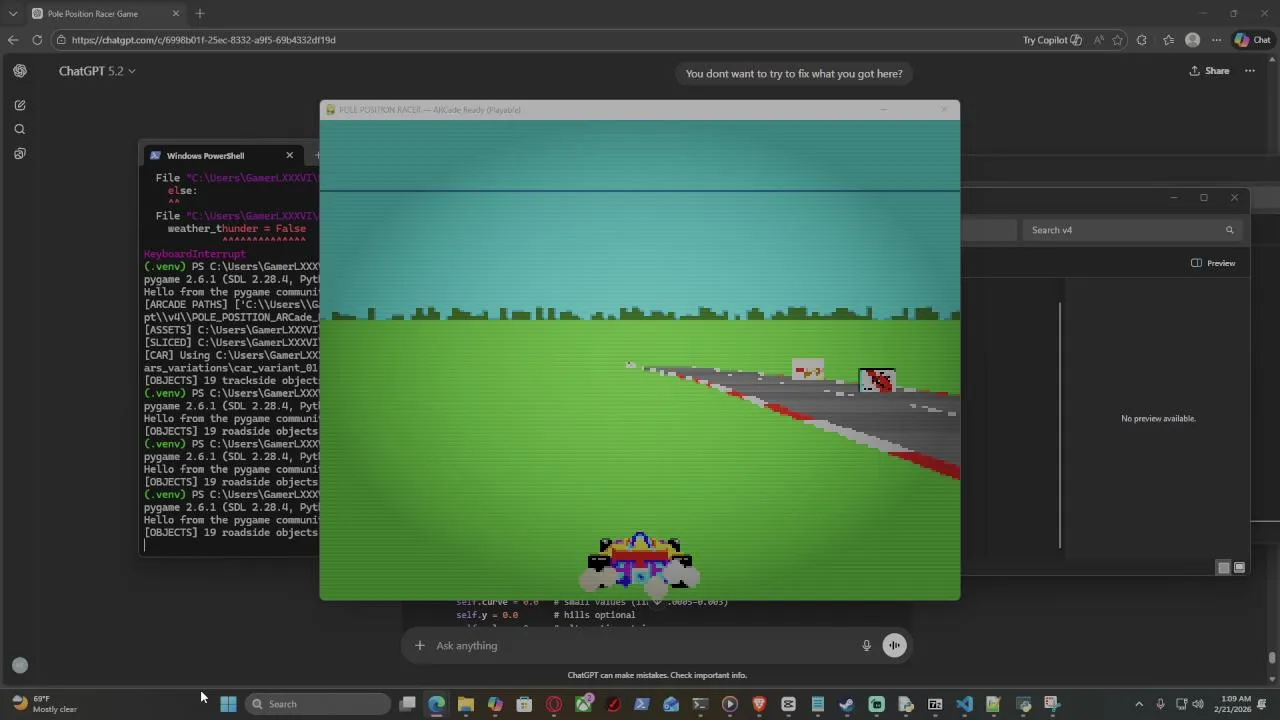Open Windows Start menu
This screenshot has width=1280, height=720.
228,704
